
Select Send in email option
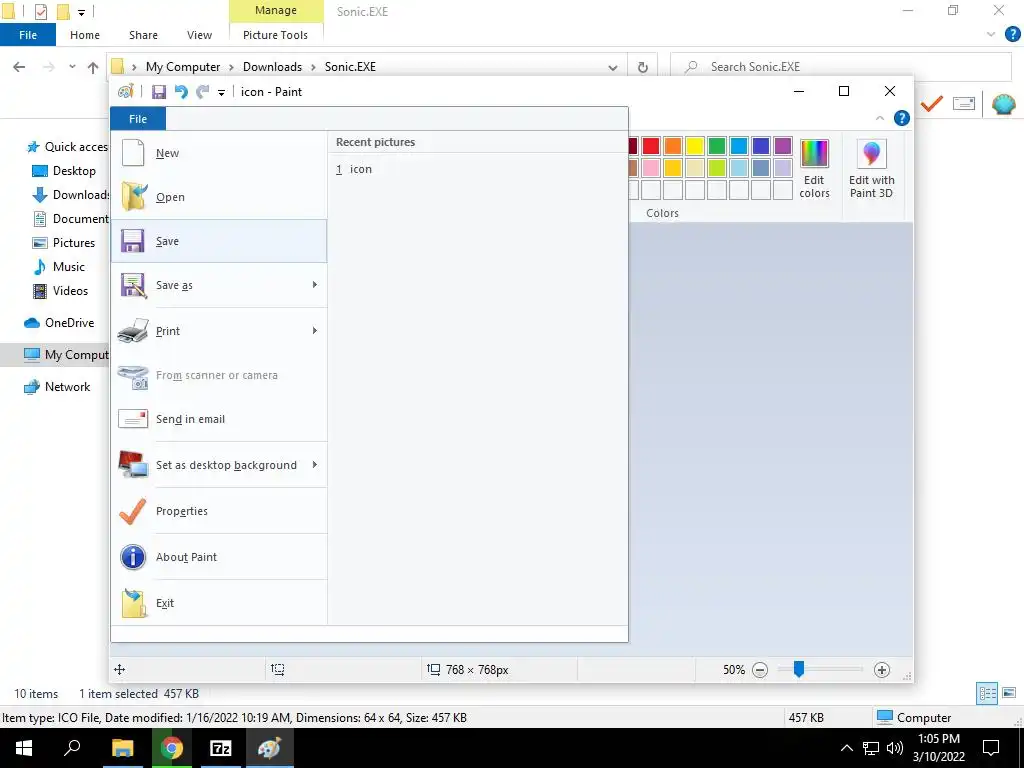219,419
